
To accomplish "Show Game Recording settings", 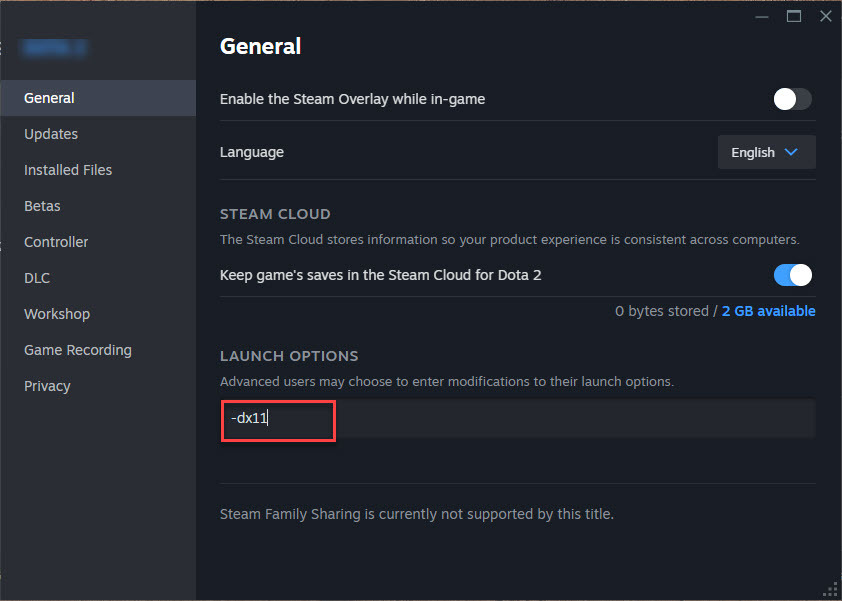I will [78, 350].
